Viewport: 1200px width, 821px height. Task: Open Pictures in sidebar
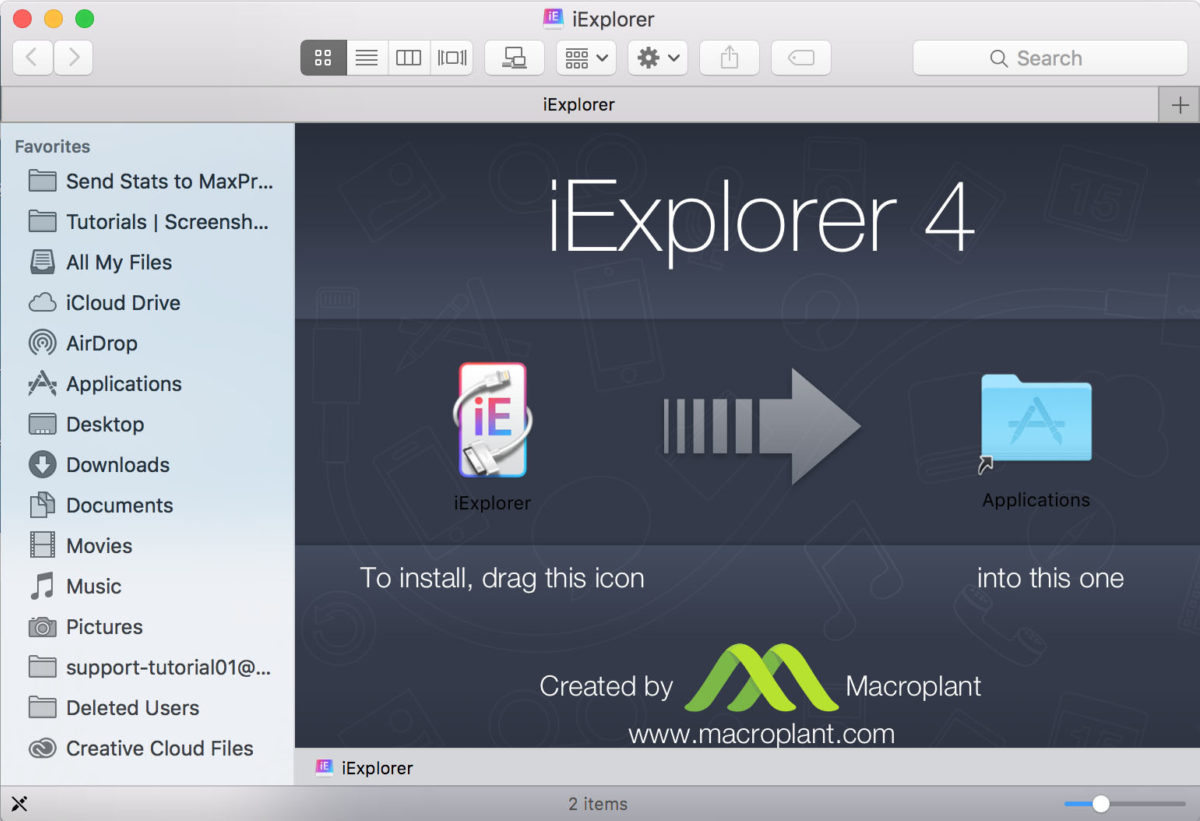86,627
